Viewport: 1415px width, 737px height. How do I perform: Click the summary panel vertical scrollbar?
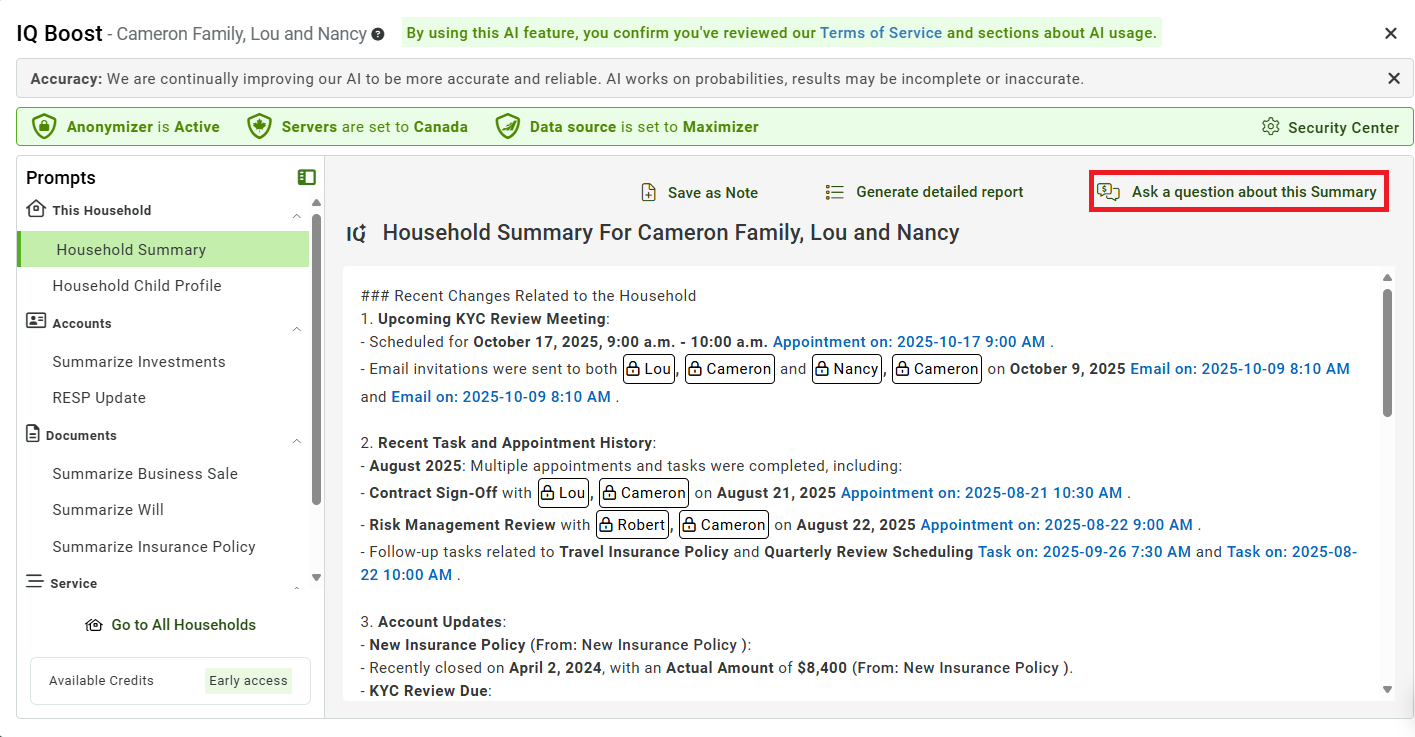pos(1387,352)
